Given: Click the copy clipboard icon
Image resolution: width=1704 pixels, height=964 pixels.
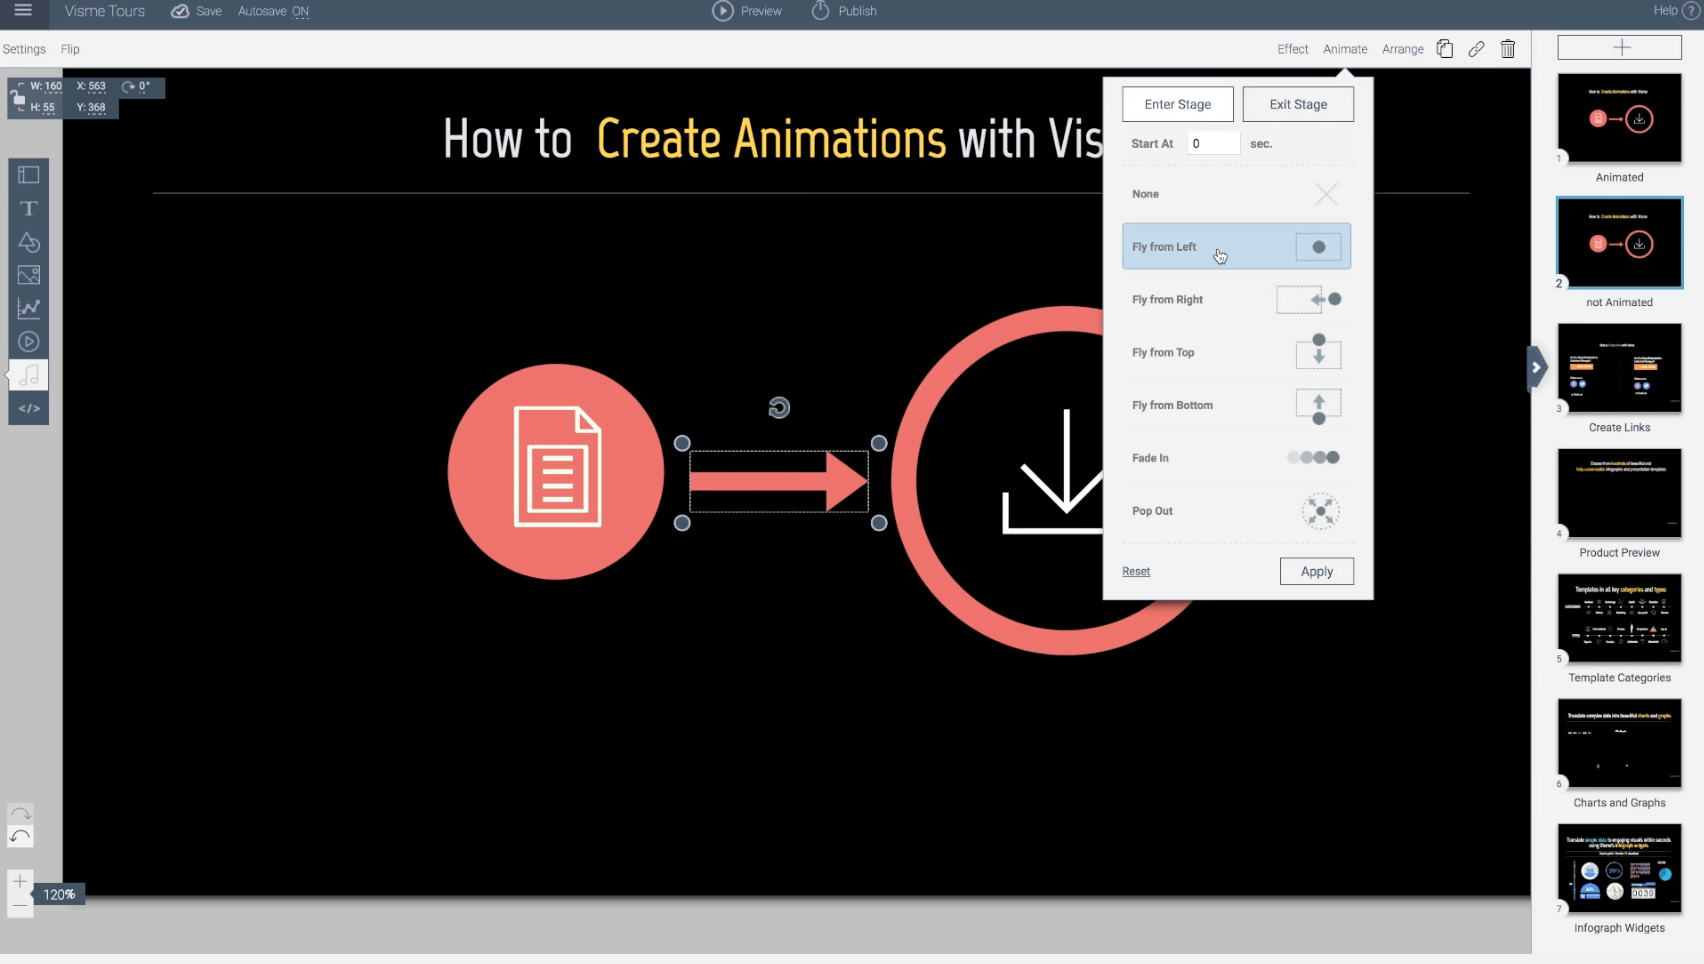Looking at the screenshot, I should tap(1445, 49).
